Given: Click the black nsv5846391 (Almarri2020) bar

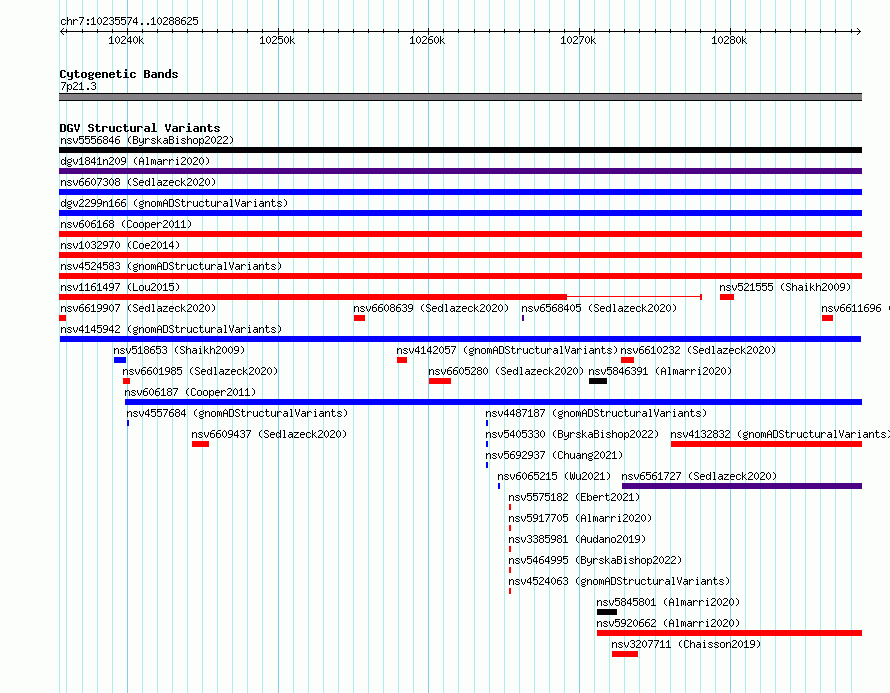Looking at the screenshot, I should point(598,381).
